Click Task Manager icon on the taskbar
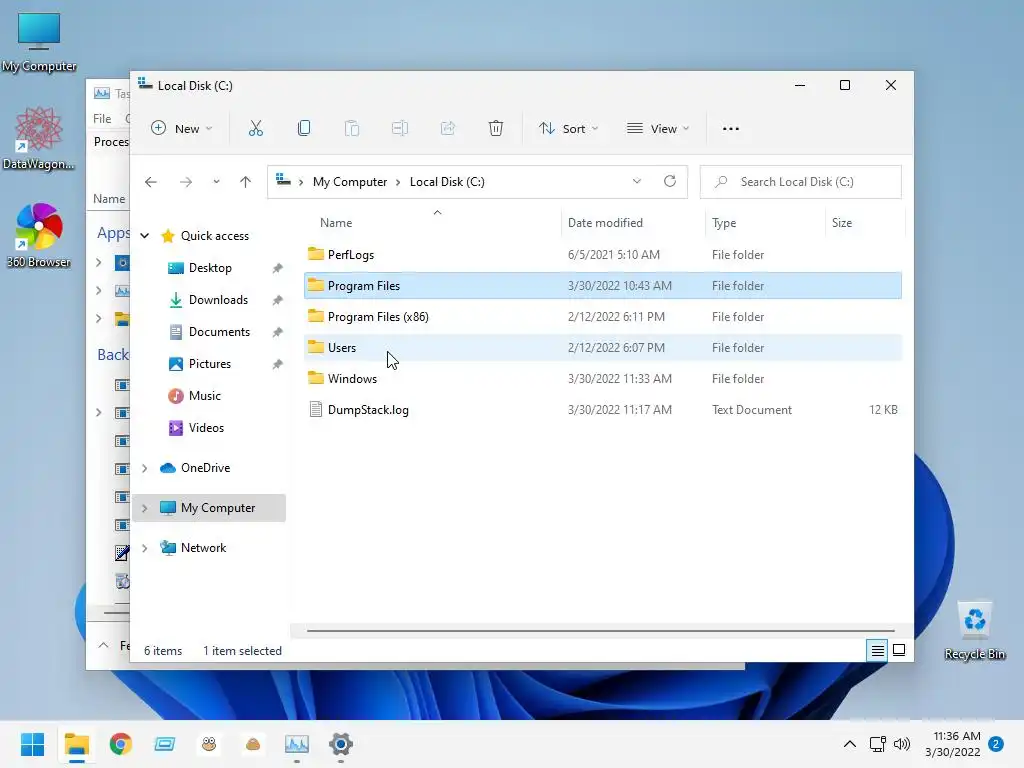This screenshot has height=768, width=1024. tap(296, 744)
